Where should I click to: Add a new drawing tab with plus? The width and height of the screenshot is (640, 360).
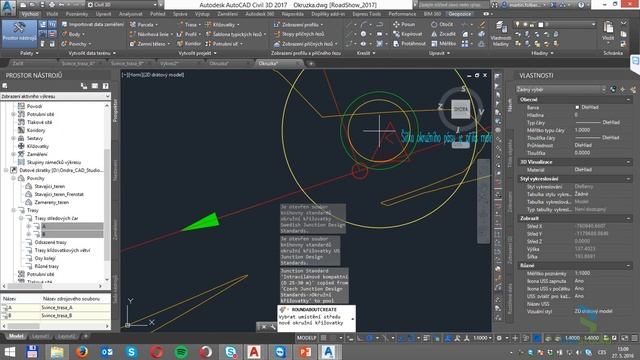[311, 64]
